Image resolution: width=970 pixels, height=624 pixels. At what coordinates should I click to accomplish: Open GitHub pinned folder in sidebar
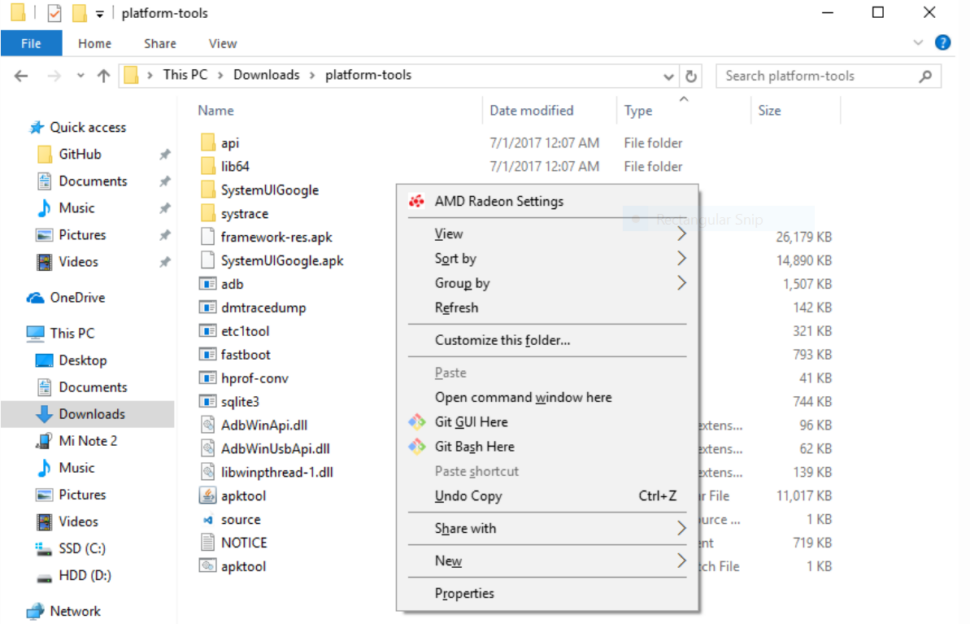(x=80, y=154)
